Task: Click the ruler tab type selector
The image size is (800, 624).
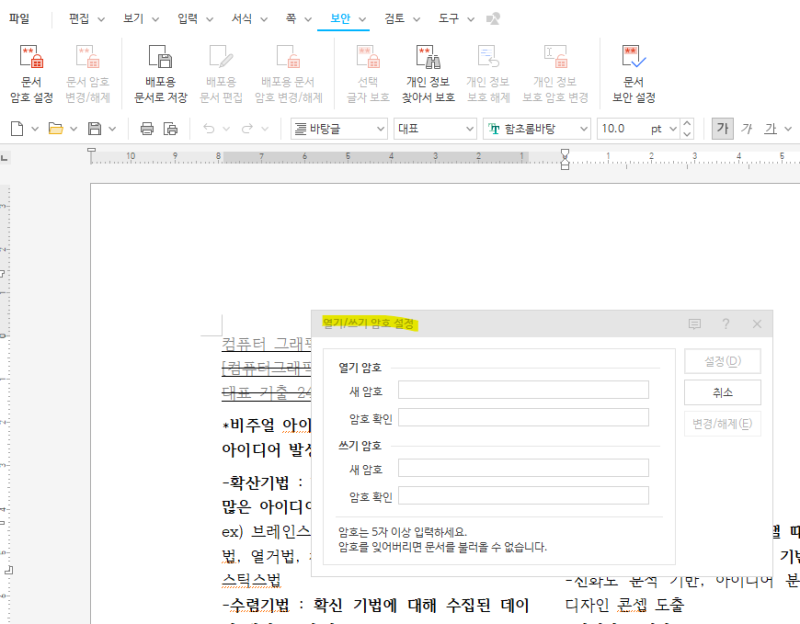Action: click(x=5, y=158)
